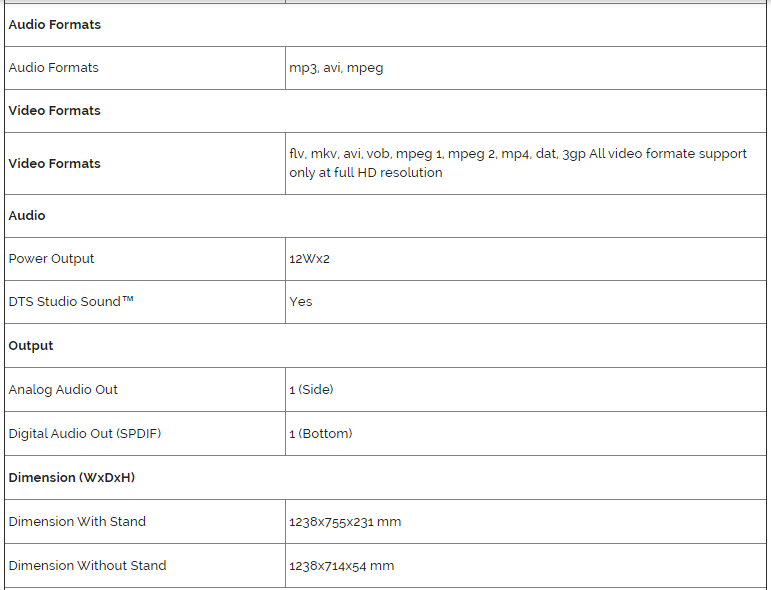Select the "Yes" value for DTS Studio Sound
The width and height of the screenshot is (771, 590).
[x=301, y=302]
